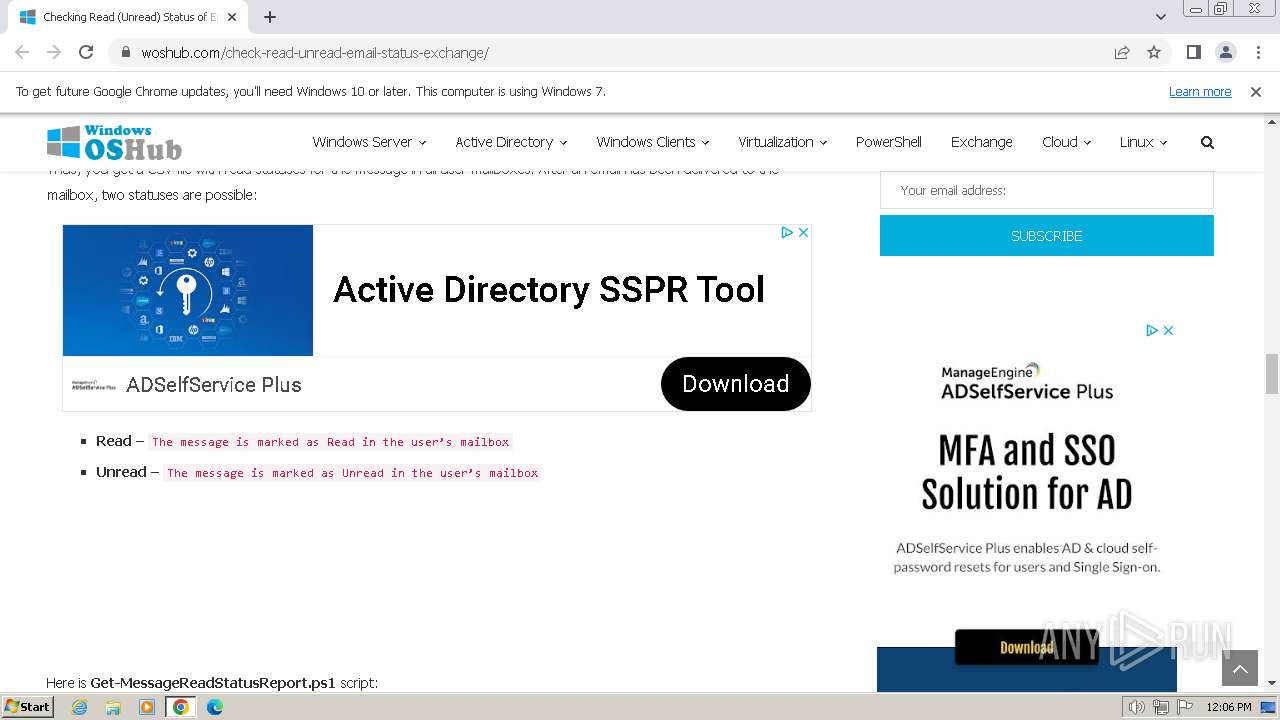Launch Internet Explorer from the taskbar
1280x720 pixels.
pos(79,707)
